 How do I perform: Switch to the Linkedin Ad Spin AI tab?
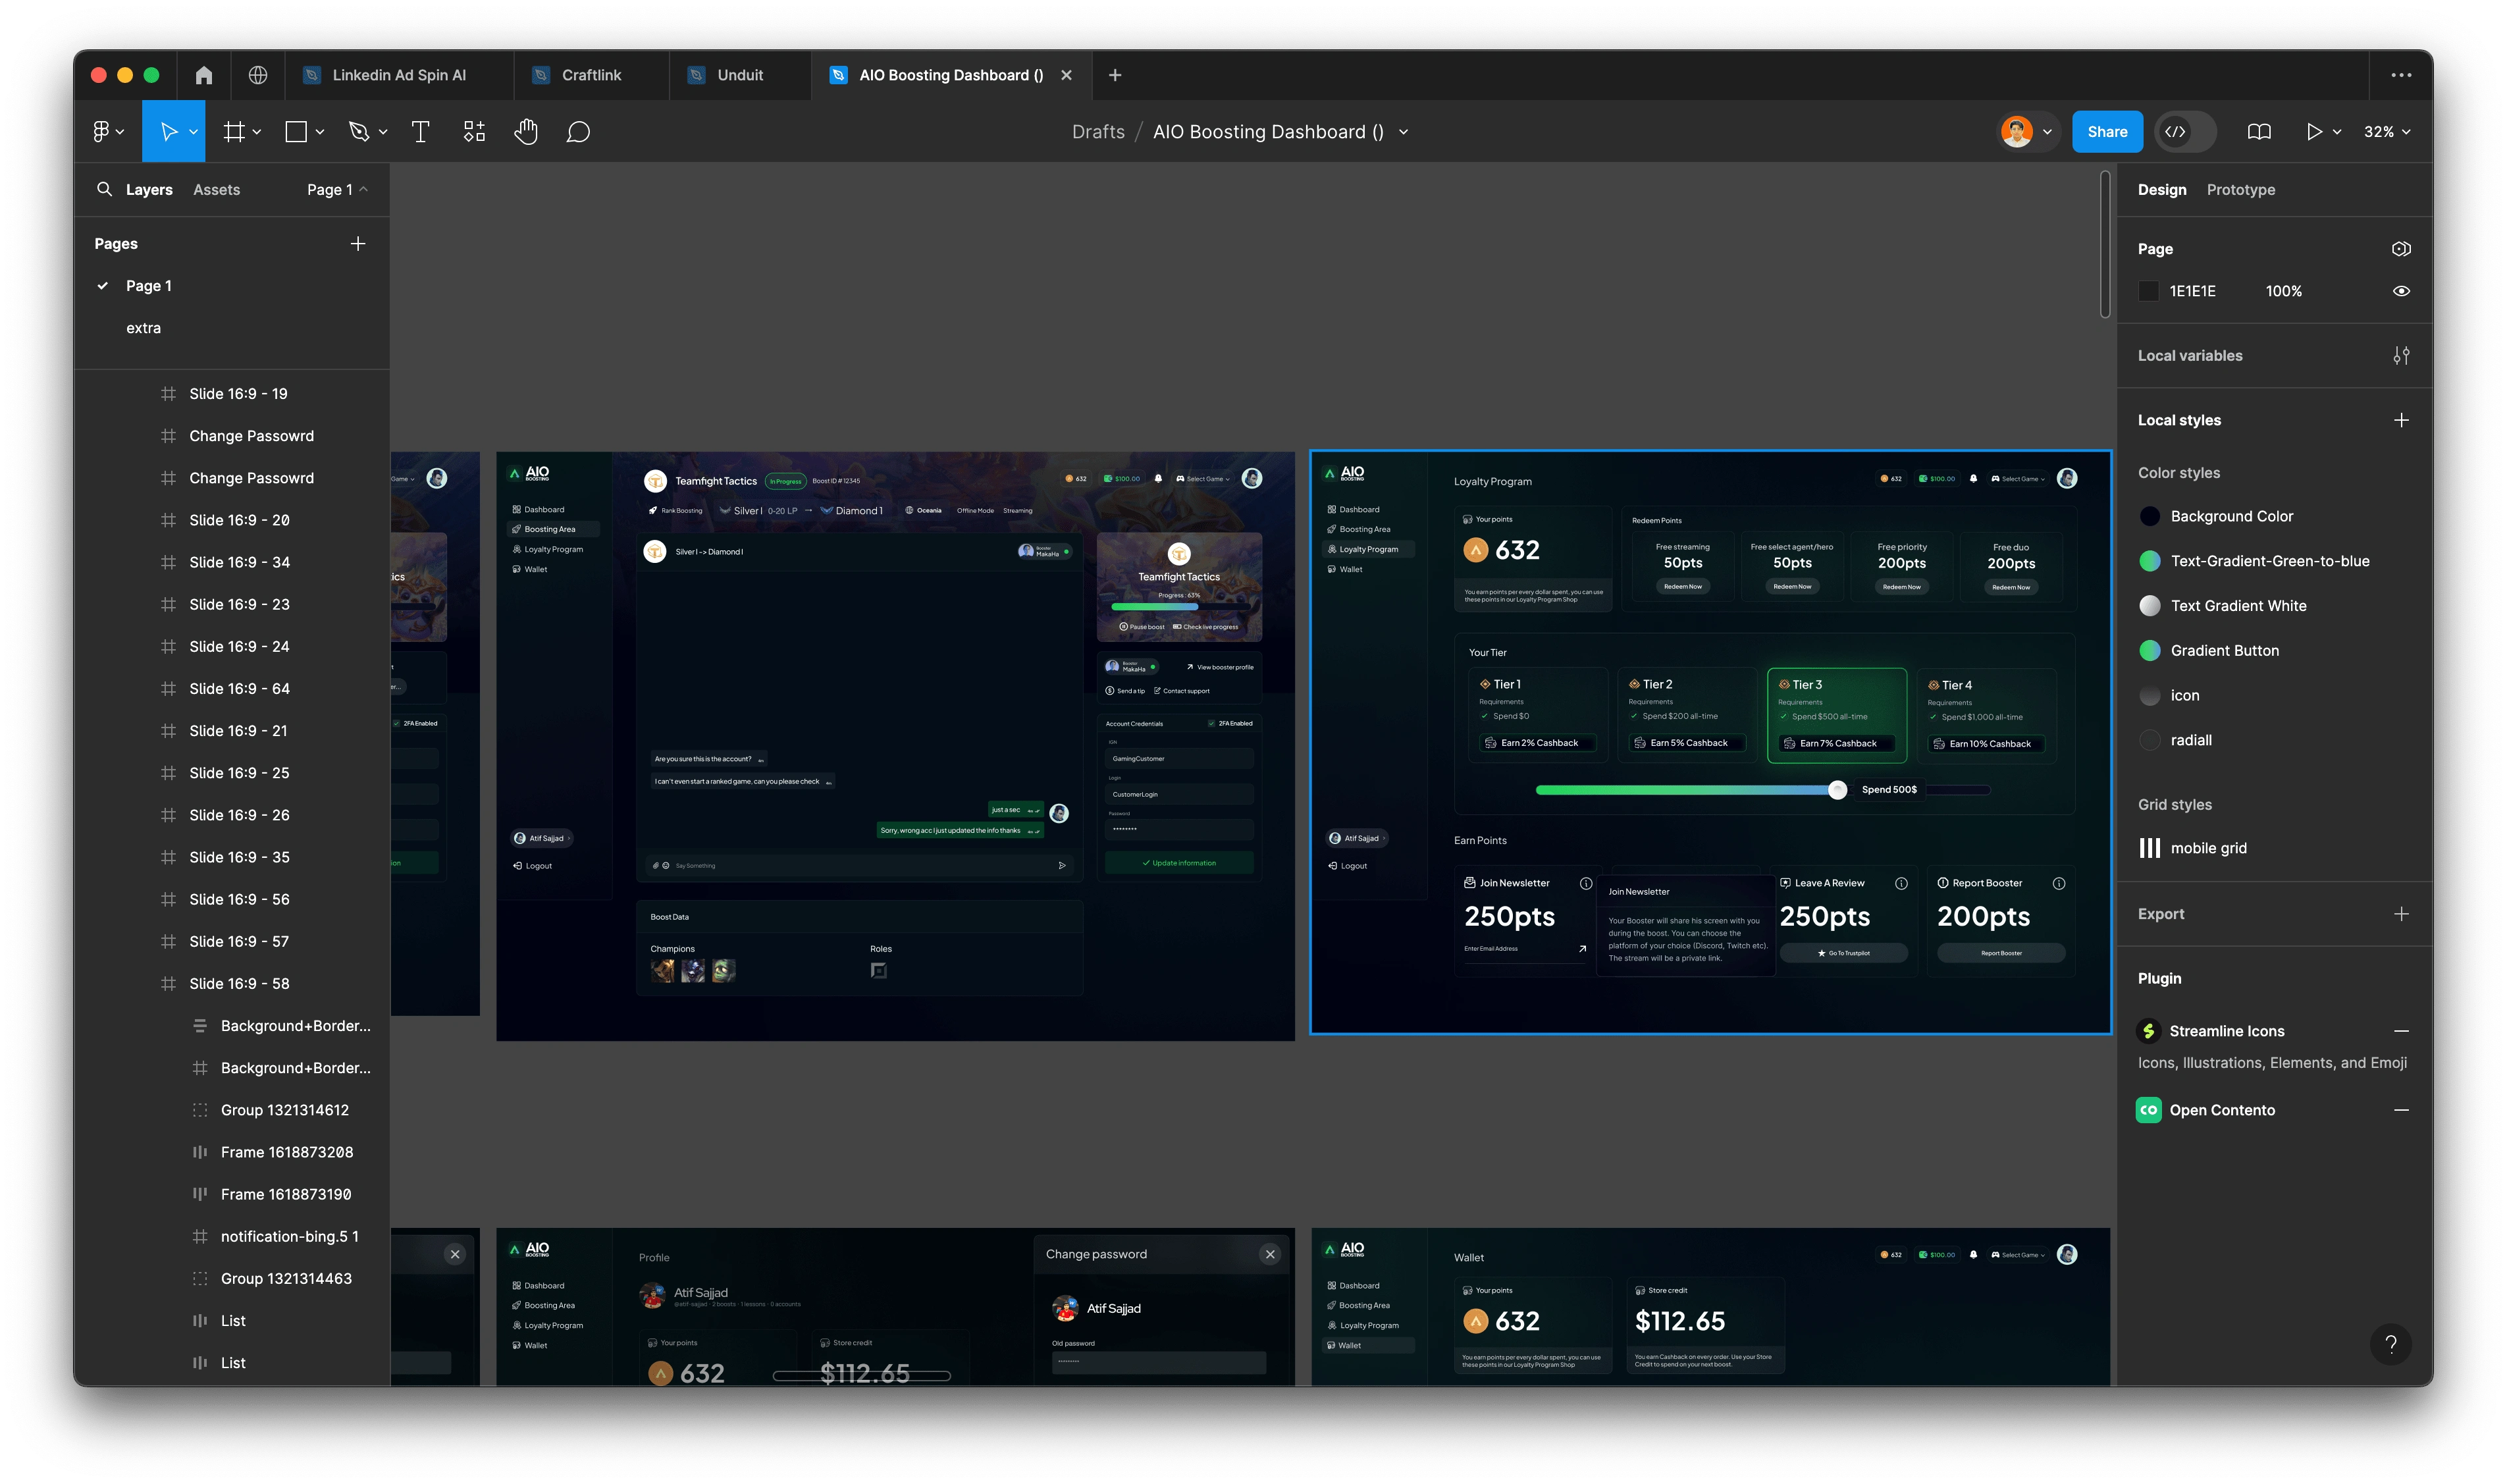click(398, 75)
